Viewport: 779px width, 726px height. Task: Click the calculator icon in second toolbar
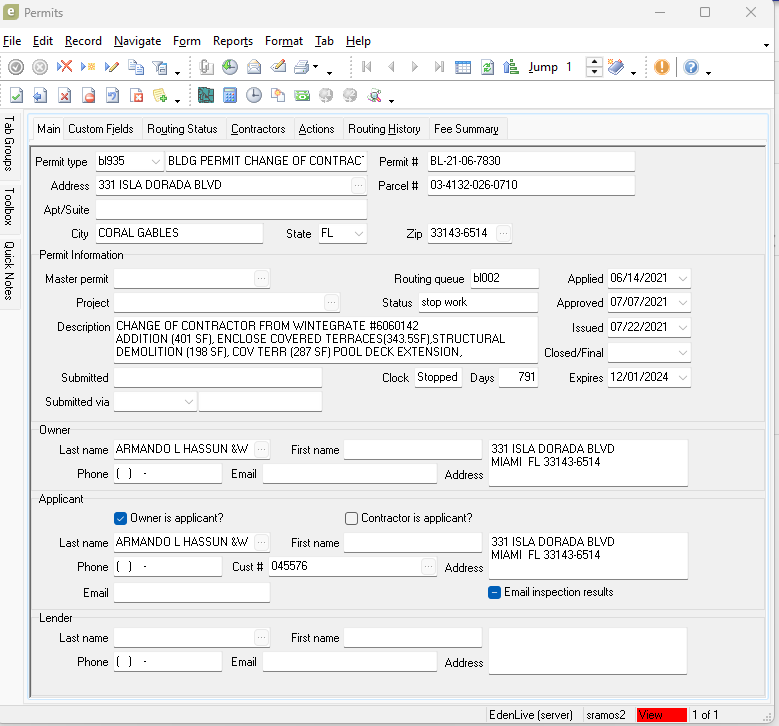(230, 96)
